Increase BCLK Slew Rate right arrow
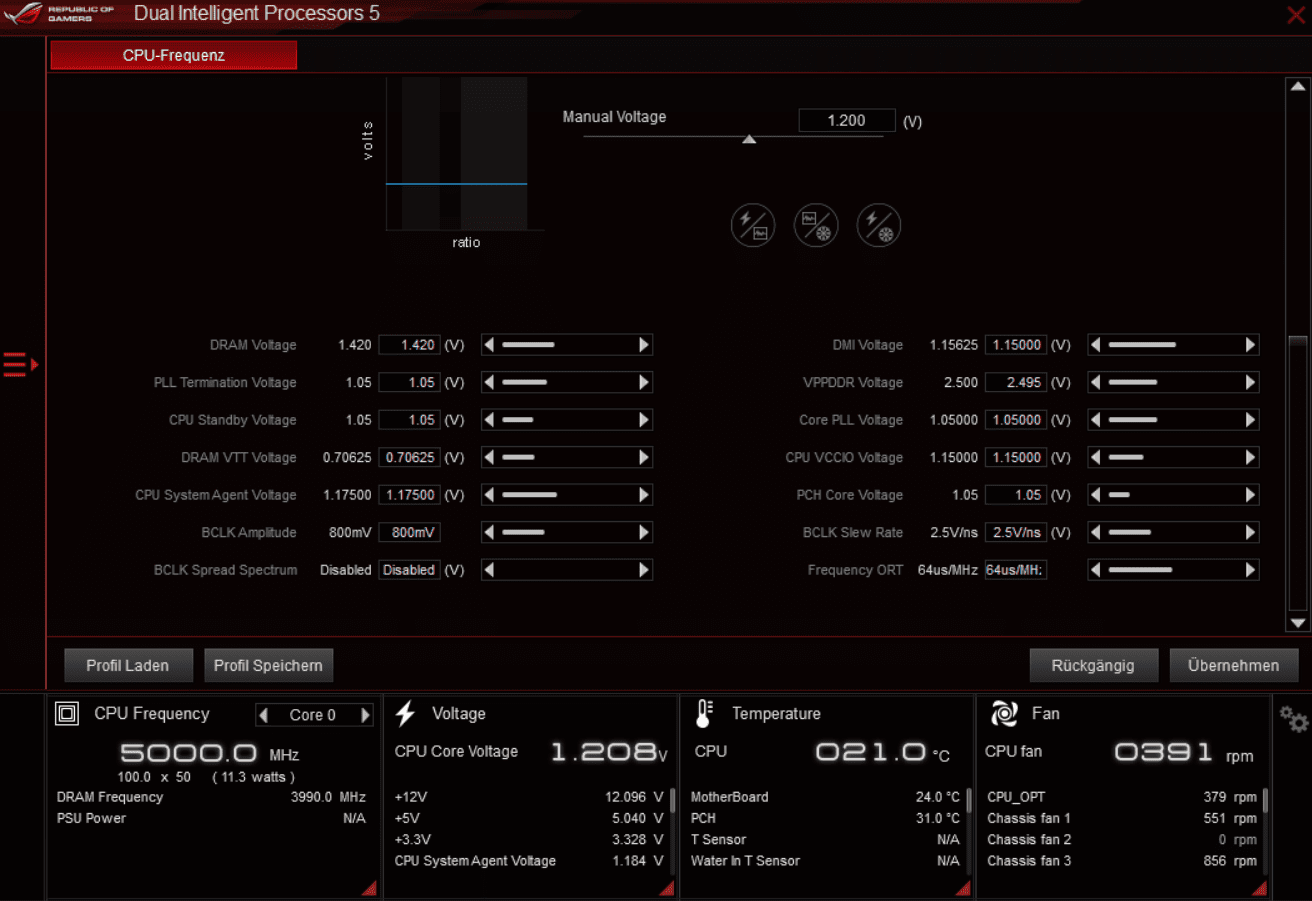Screen dimensions: 1312x901 1250,532
